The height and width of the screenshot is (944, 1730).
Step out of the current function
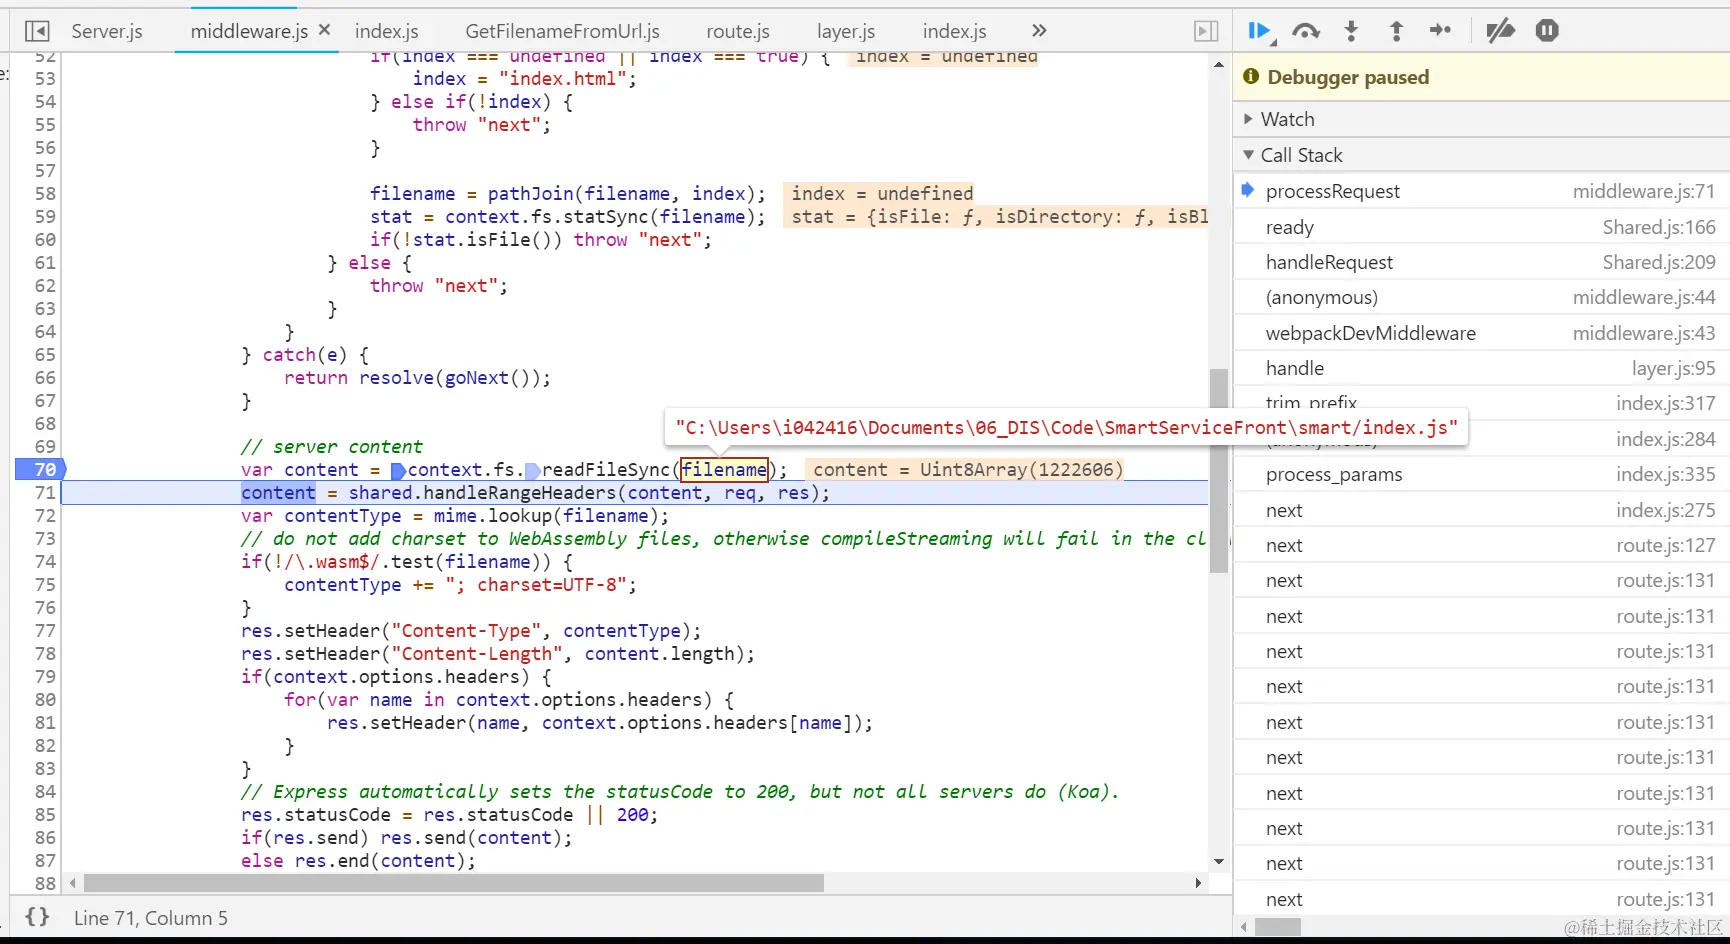point(1396,31)
